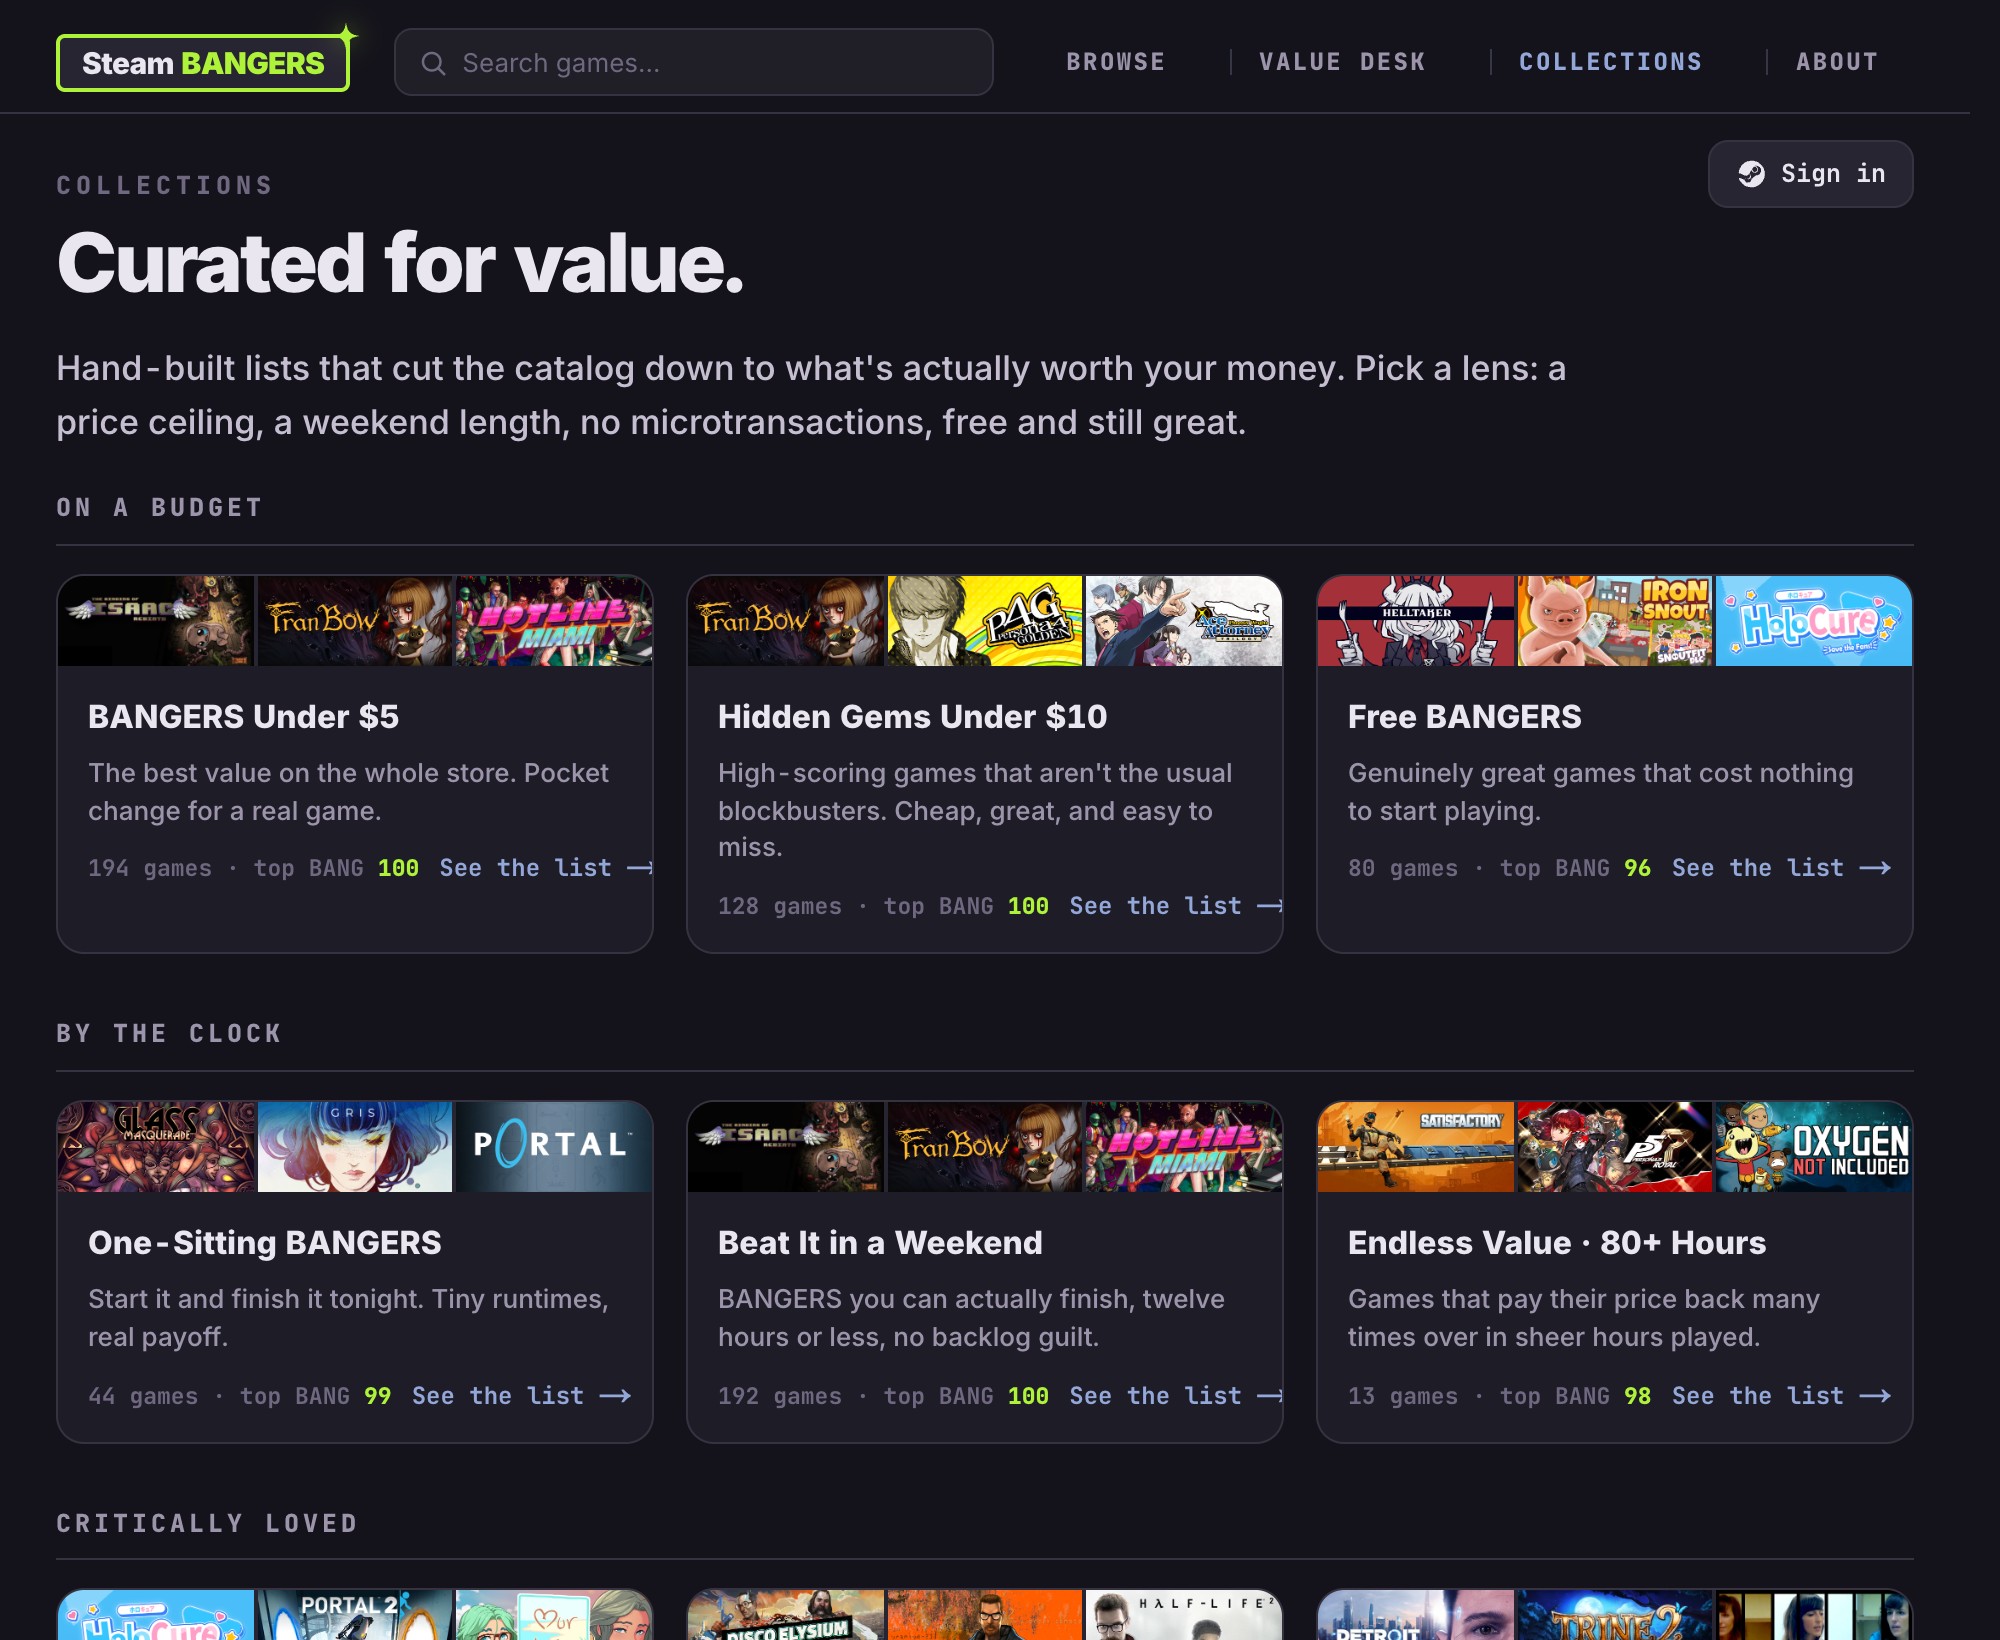2000x1640 pixels.
Task: Click Persona 4 Golden thumbnail
Action: [x=985, y=621]
